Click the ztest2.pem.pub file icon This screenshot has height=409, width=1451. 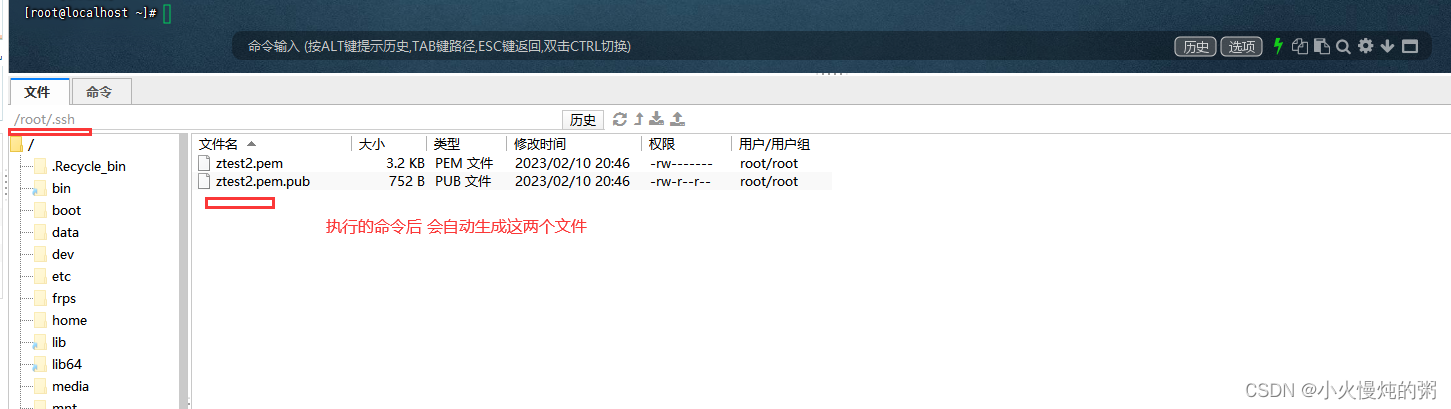[x=205, y=181]
